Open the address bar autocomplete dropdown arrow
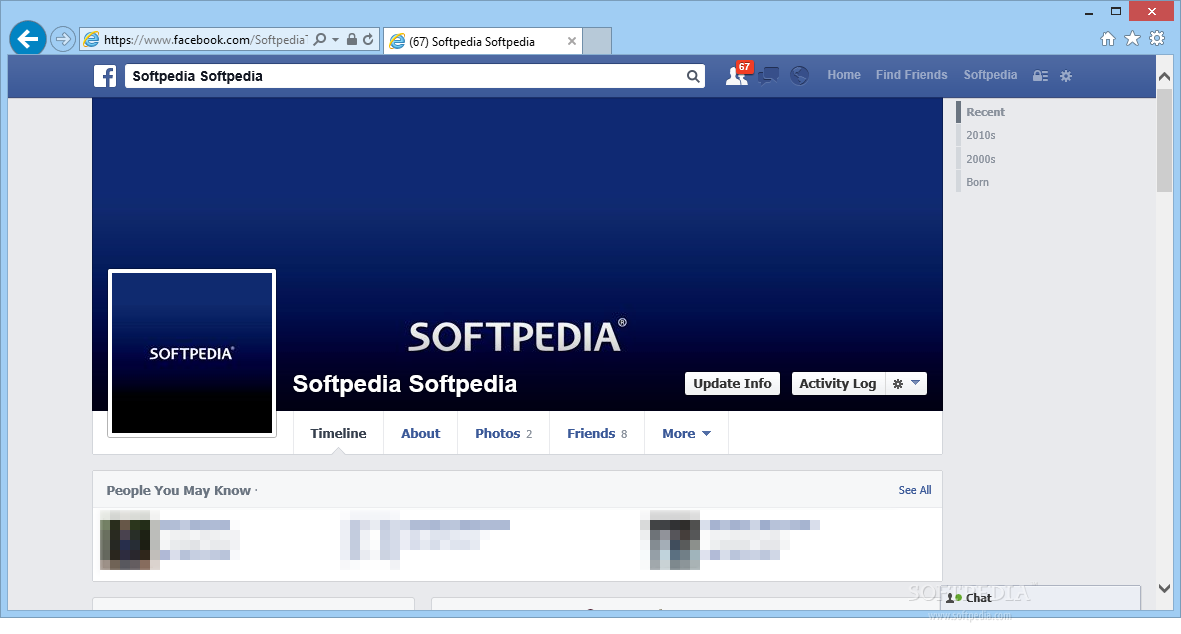The height and width of the screenshot is (634, 1181). click(x=336, y=39)
